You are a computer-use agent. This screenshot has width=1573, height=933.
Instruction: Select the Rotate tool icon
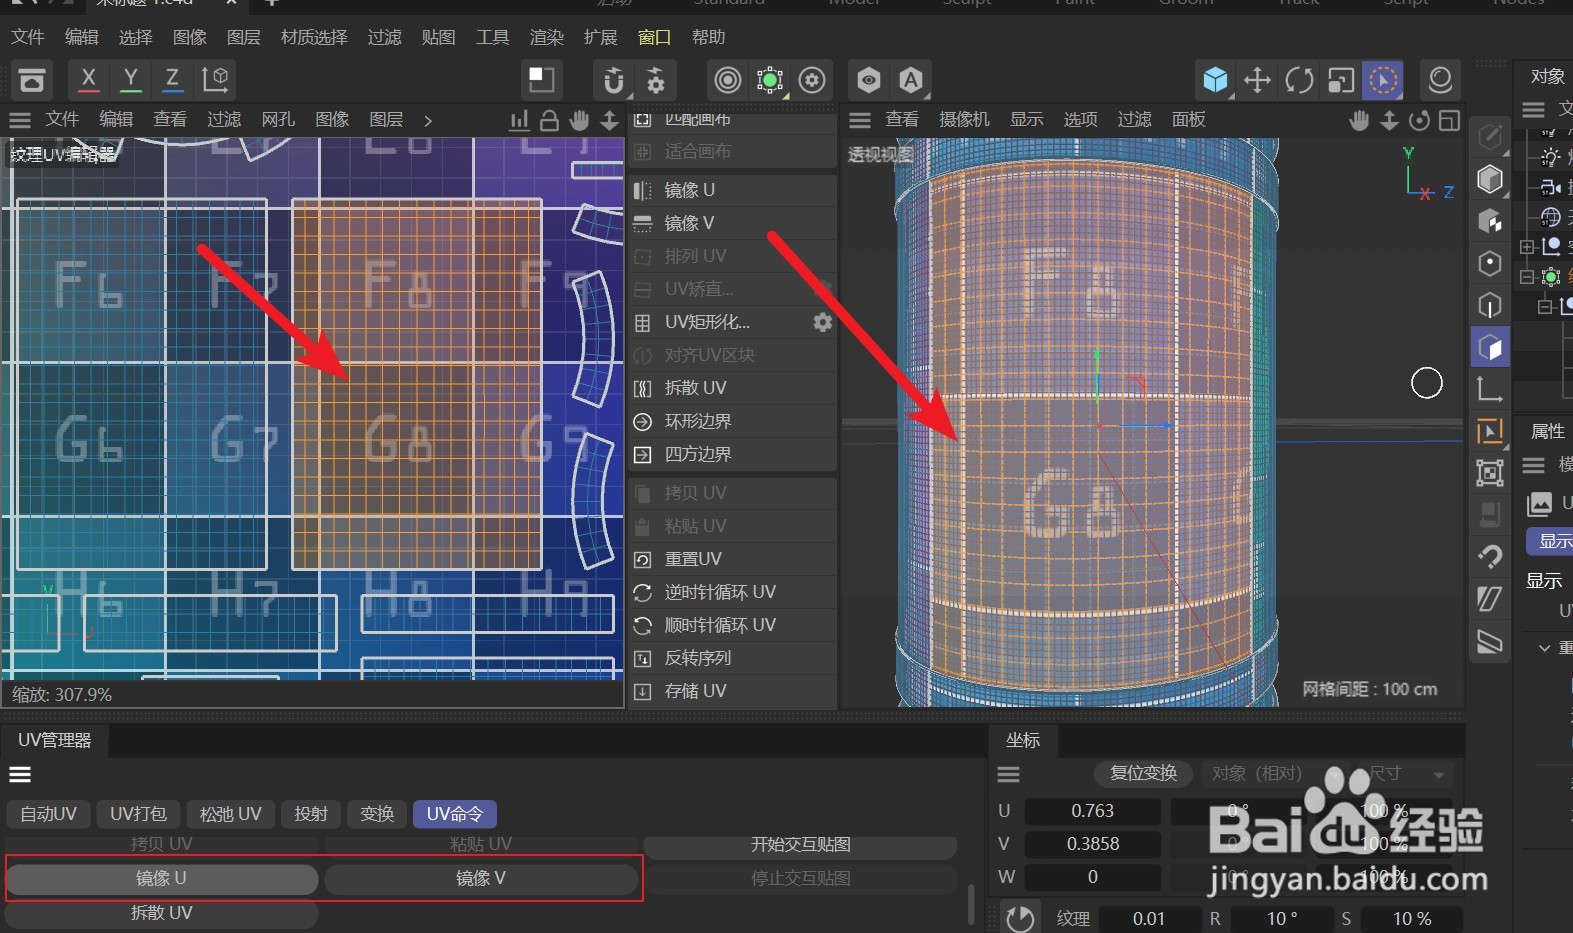(1299, 80)
